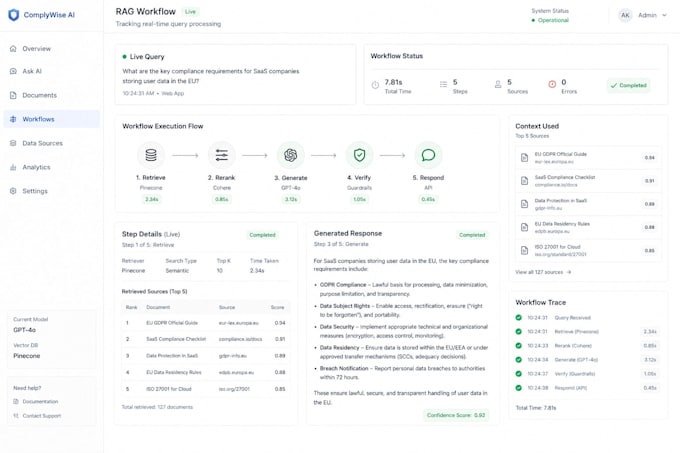This screenshot has width=680, height=453.
Task: Click the ComplyWise AI shield logo
Action: (x=14, y=15)
